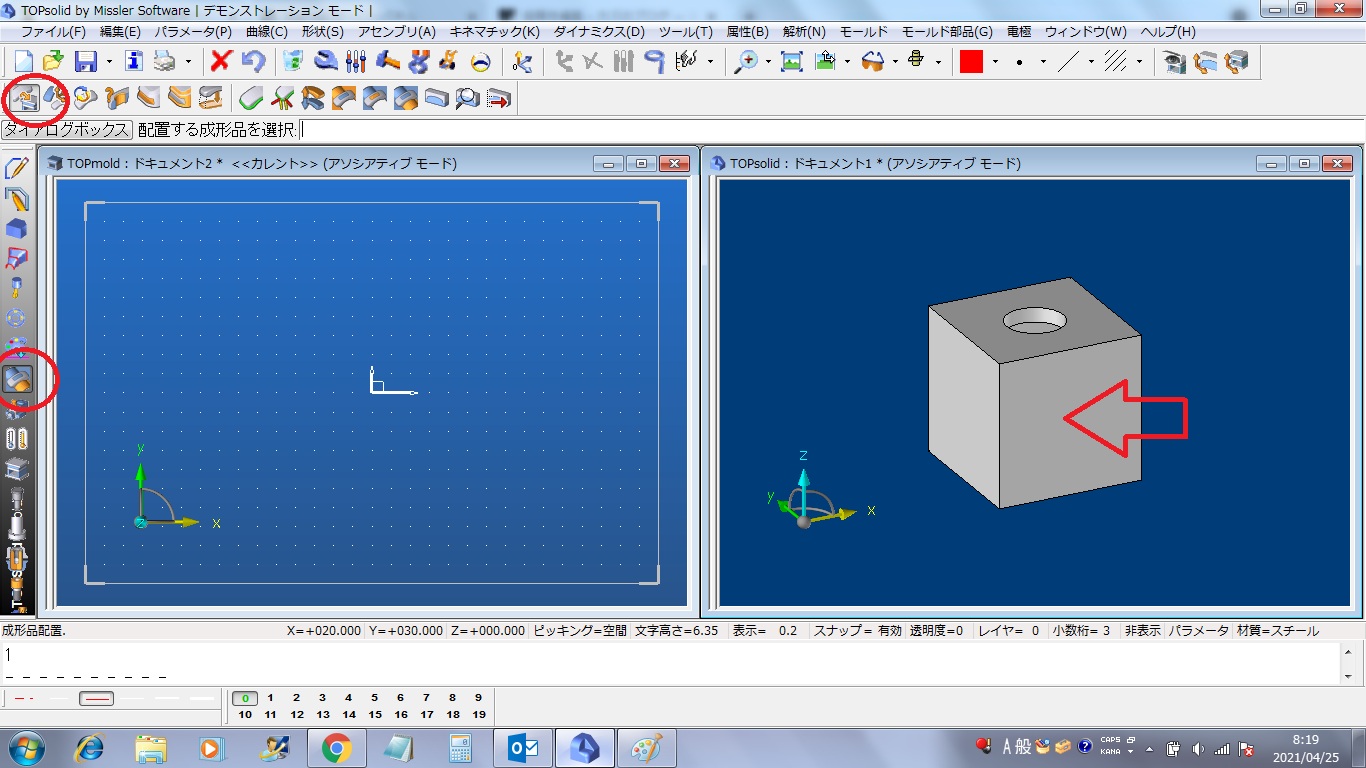
Task: Select the pencil sketch tool in left sidebar
Action: click(x=17, y=168)
